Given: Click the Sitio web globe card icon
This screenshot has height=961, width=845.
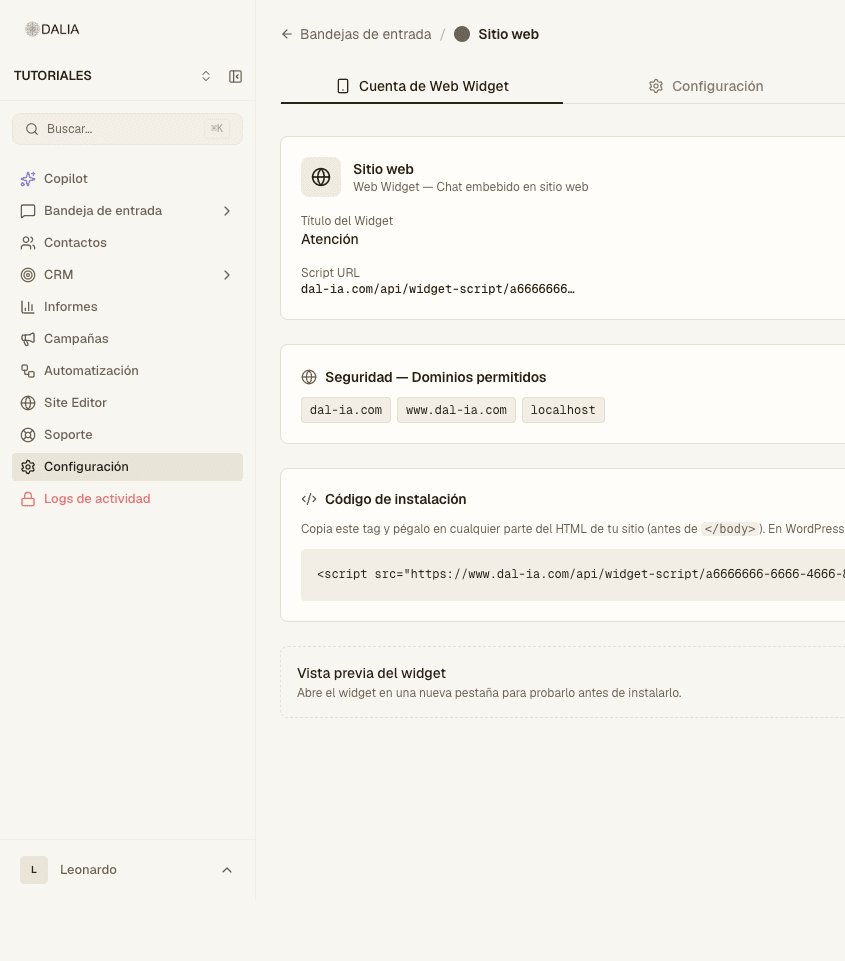Looking at the screenshot, I should (320, 177).
